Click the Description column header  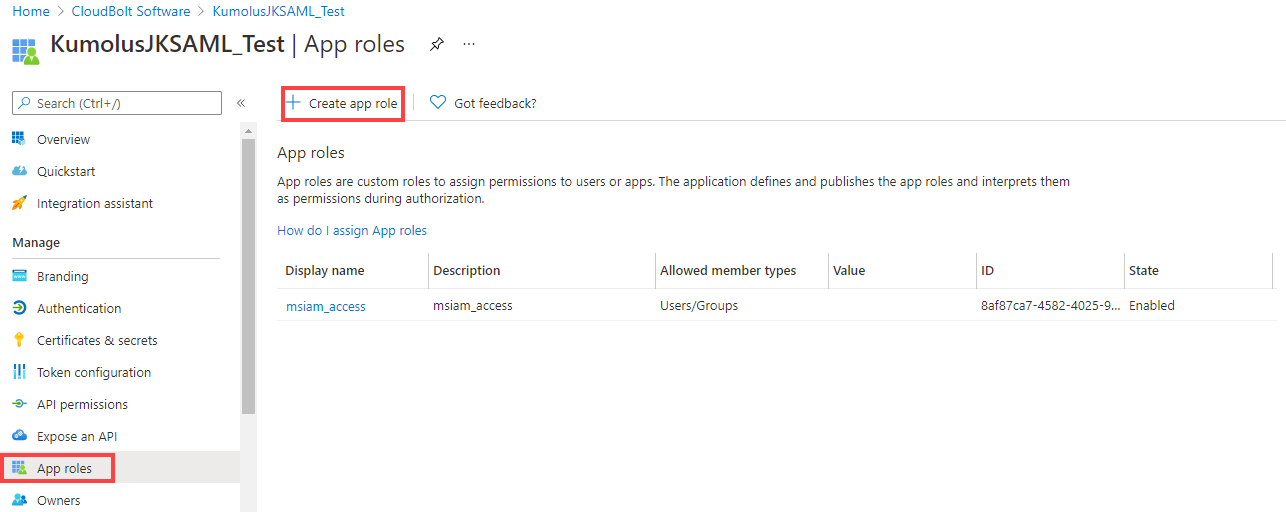coord(467,270)
